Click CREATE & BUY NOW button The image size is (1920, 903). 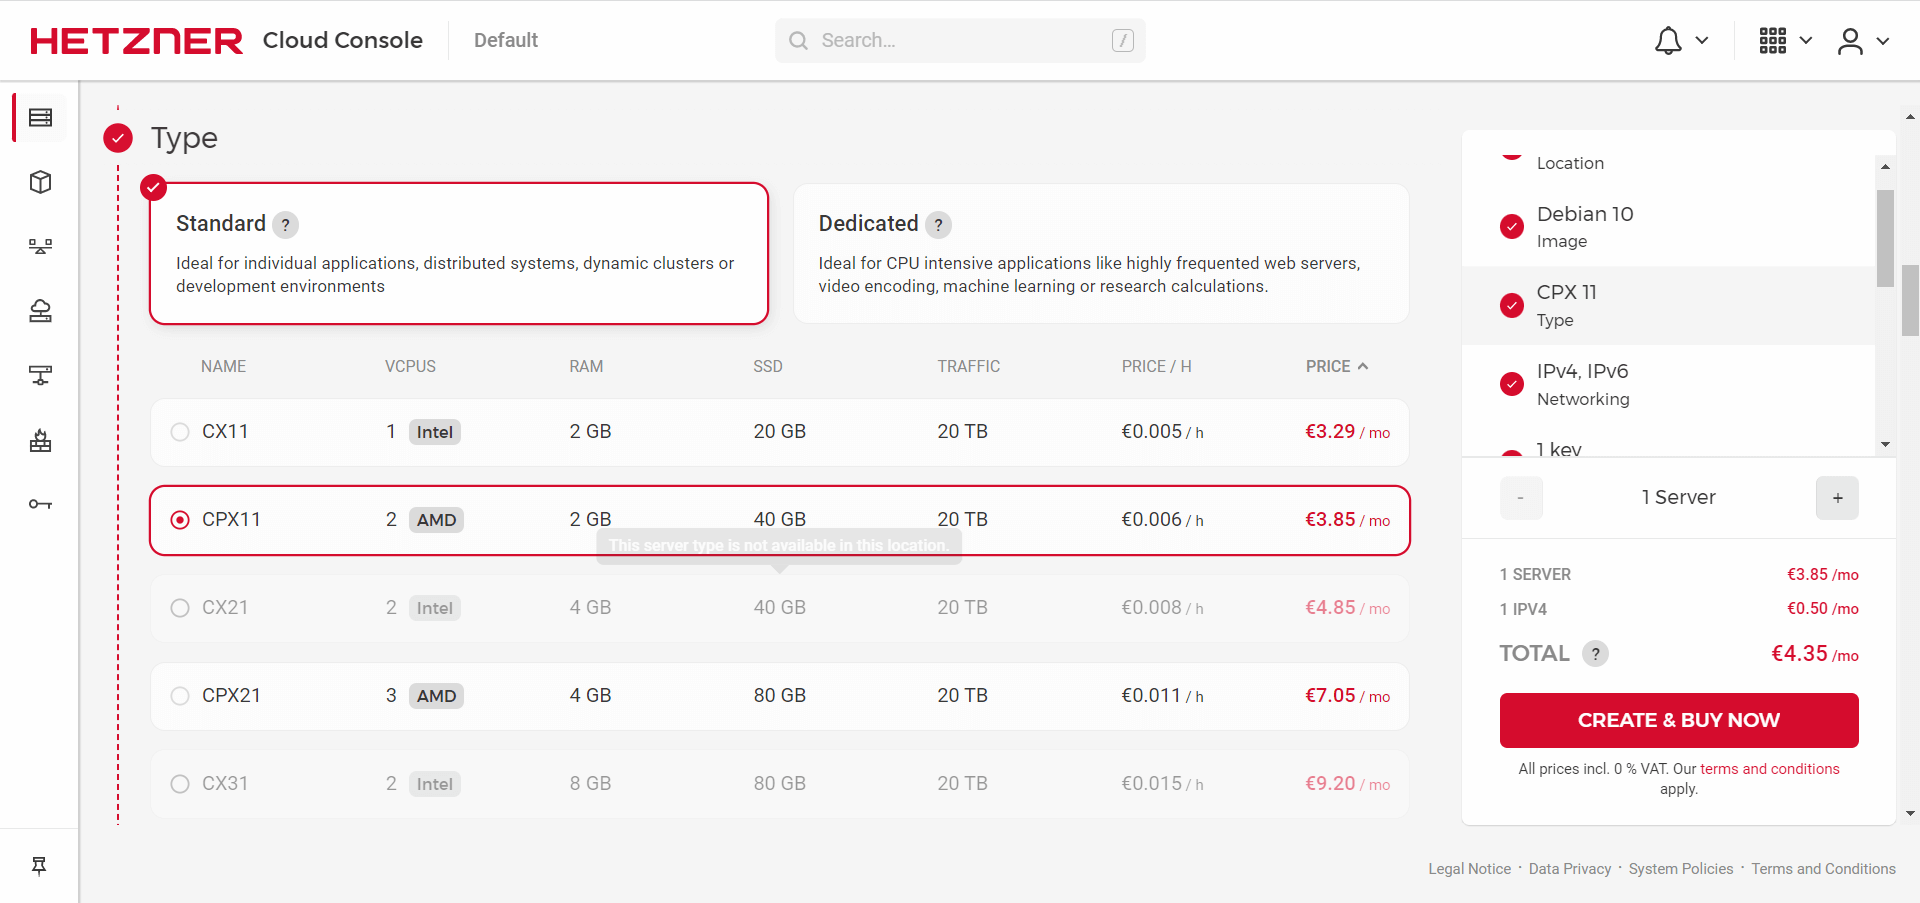(x=1678, y=720)
